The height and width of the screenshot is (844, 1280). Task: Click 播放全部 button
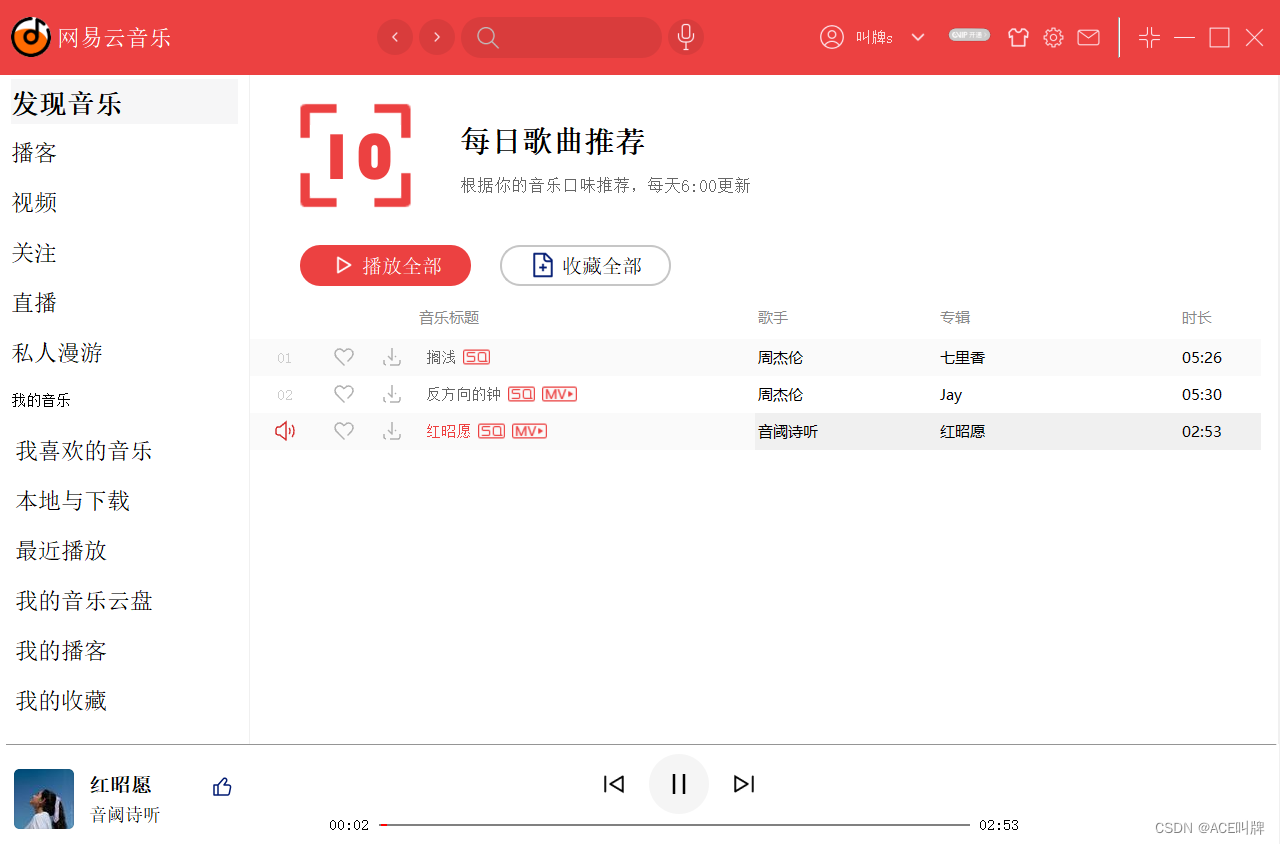coord(385,265)
